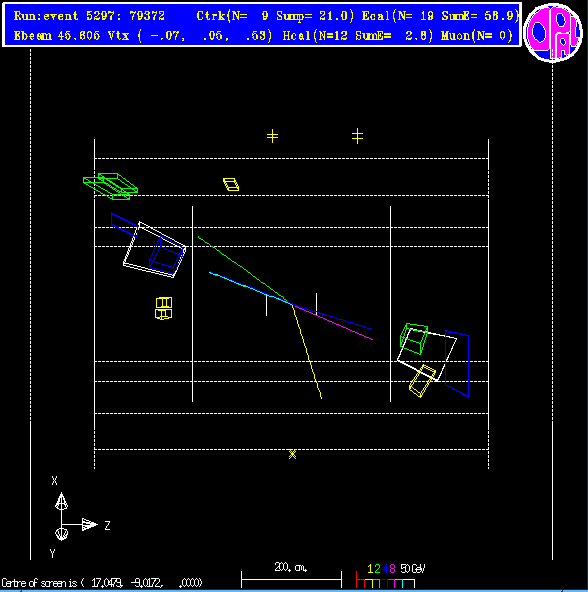588x592 pixels.
Task: Select the green calorimeter cluster at upper left
Action: (110, 186)
